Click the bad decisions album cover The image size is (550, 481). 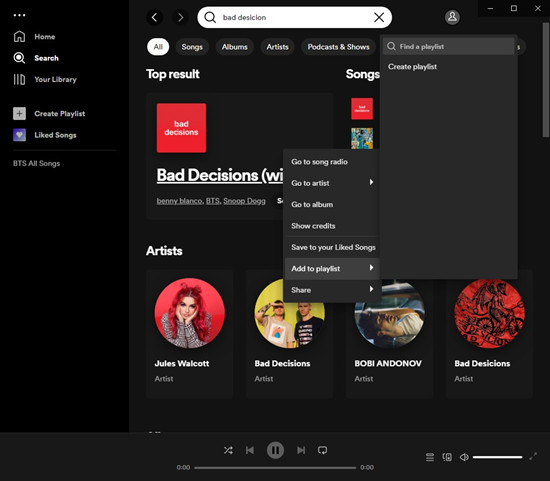pos(181,128)
